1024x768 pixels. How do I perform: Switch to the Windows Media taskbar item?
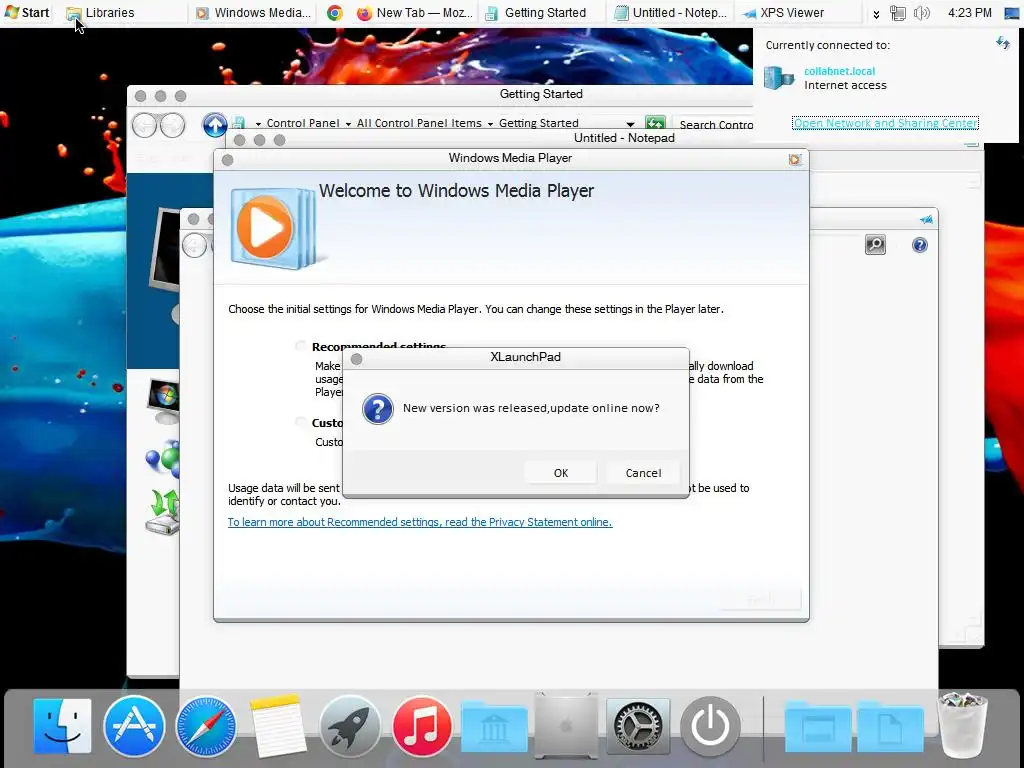point(254,12)
